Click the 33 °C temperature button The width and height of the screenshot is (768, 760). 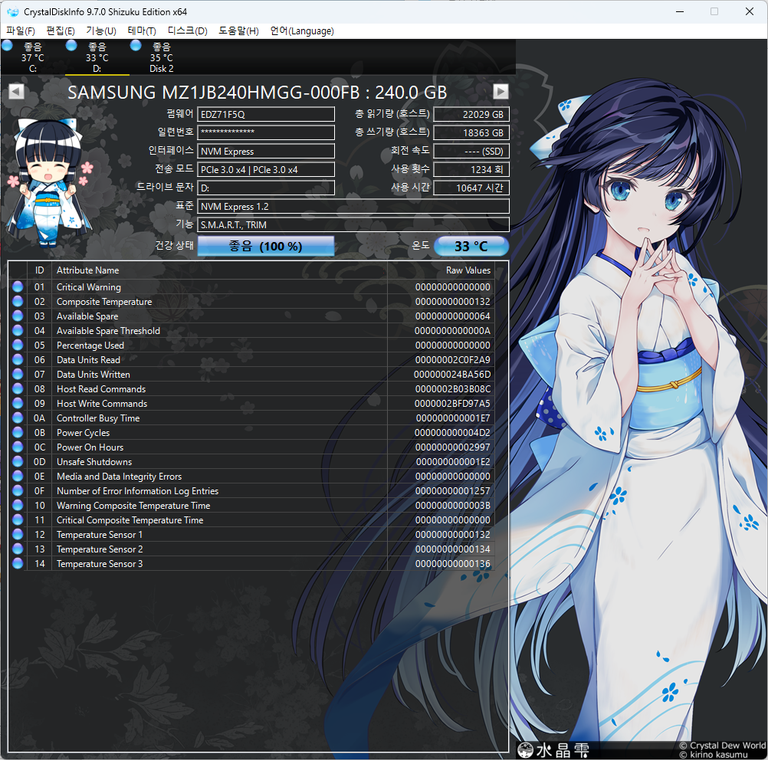471,246
